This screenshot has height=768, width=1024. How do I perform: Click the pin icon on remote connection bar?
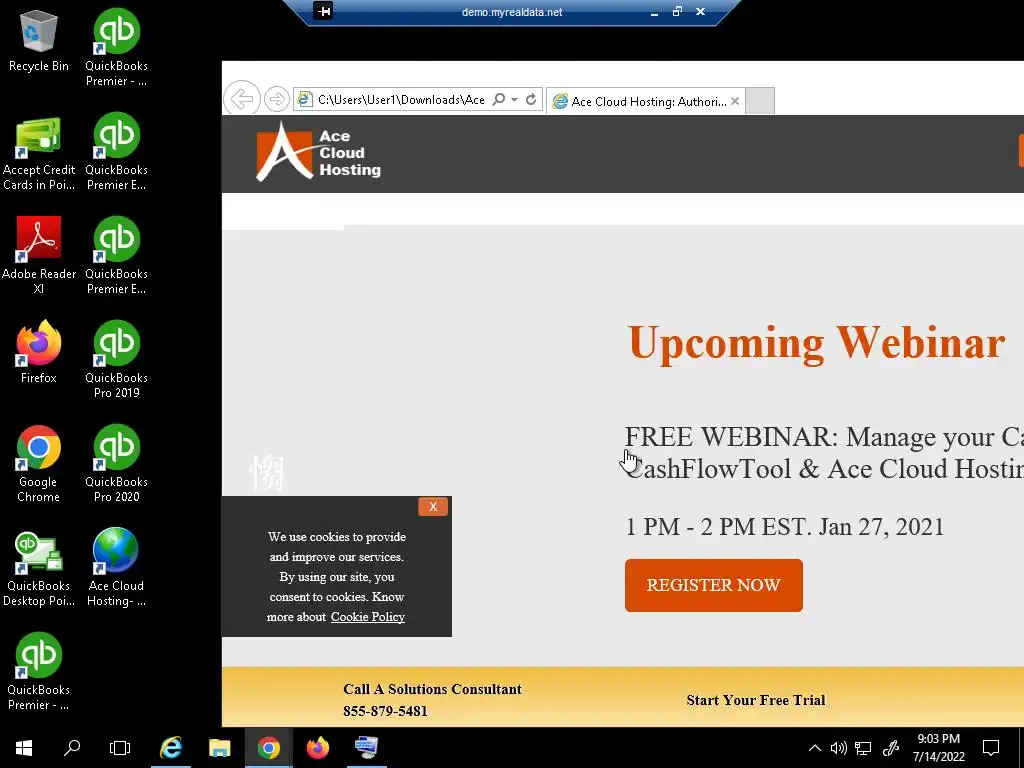323,11
